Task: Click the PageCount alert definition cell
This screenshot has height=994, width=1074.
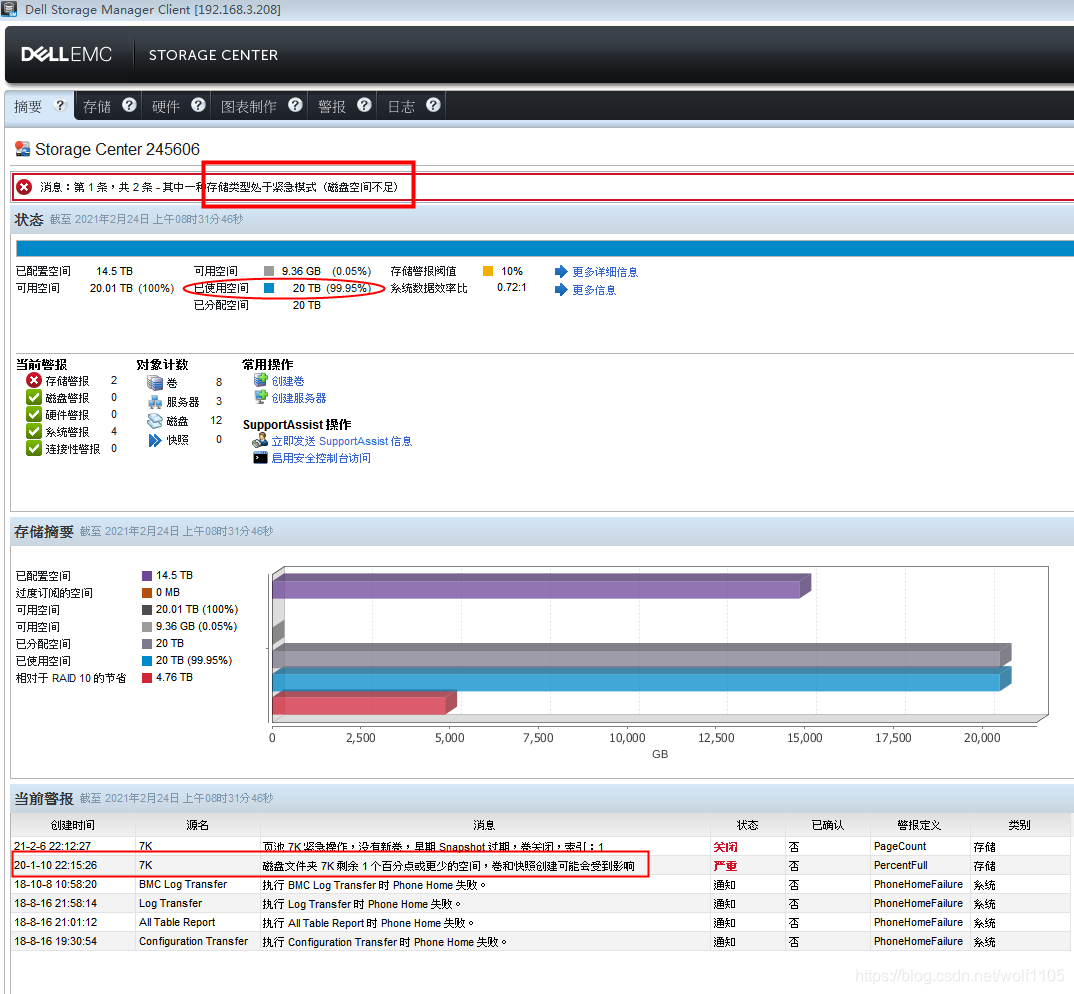Action: tap(920, 846)
